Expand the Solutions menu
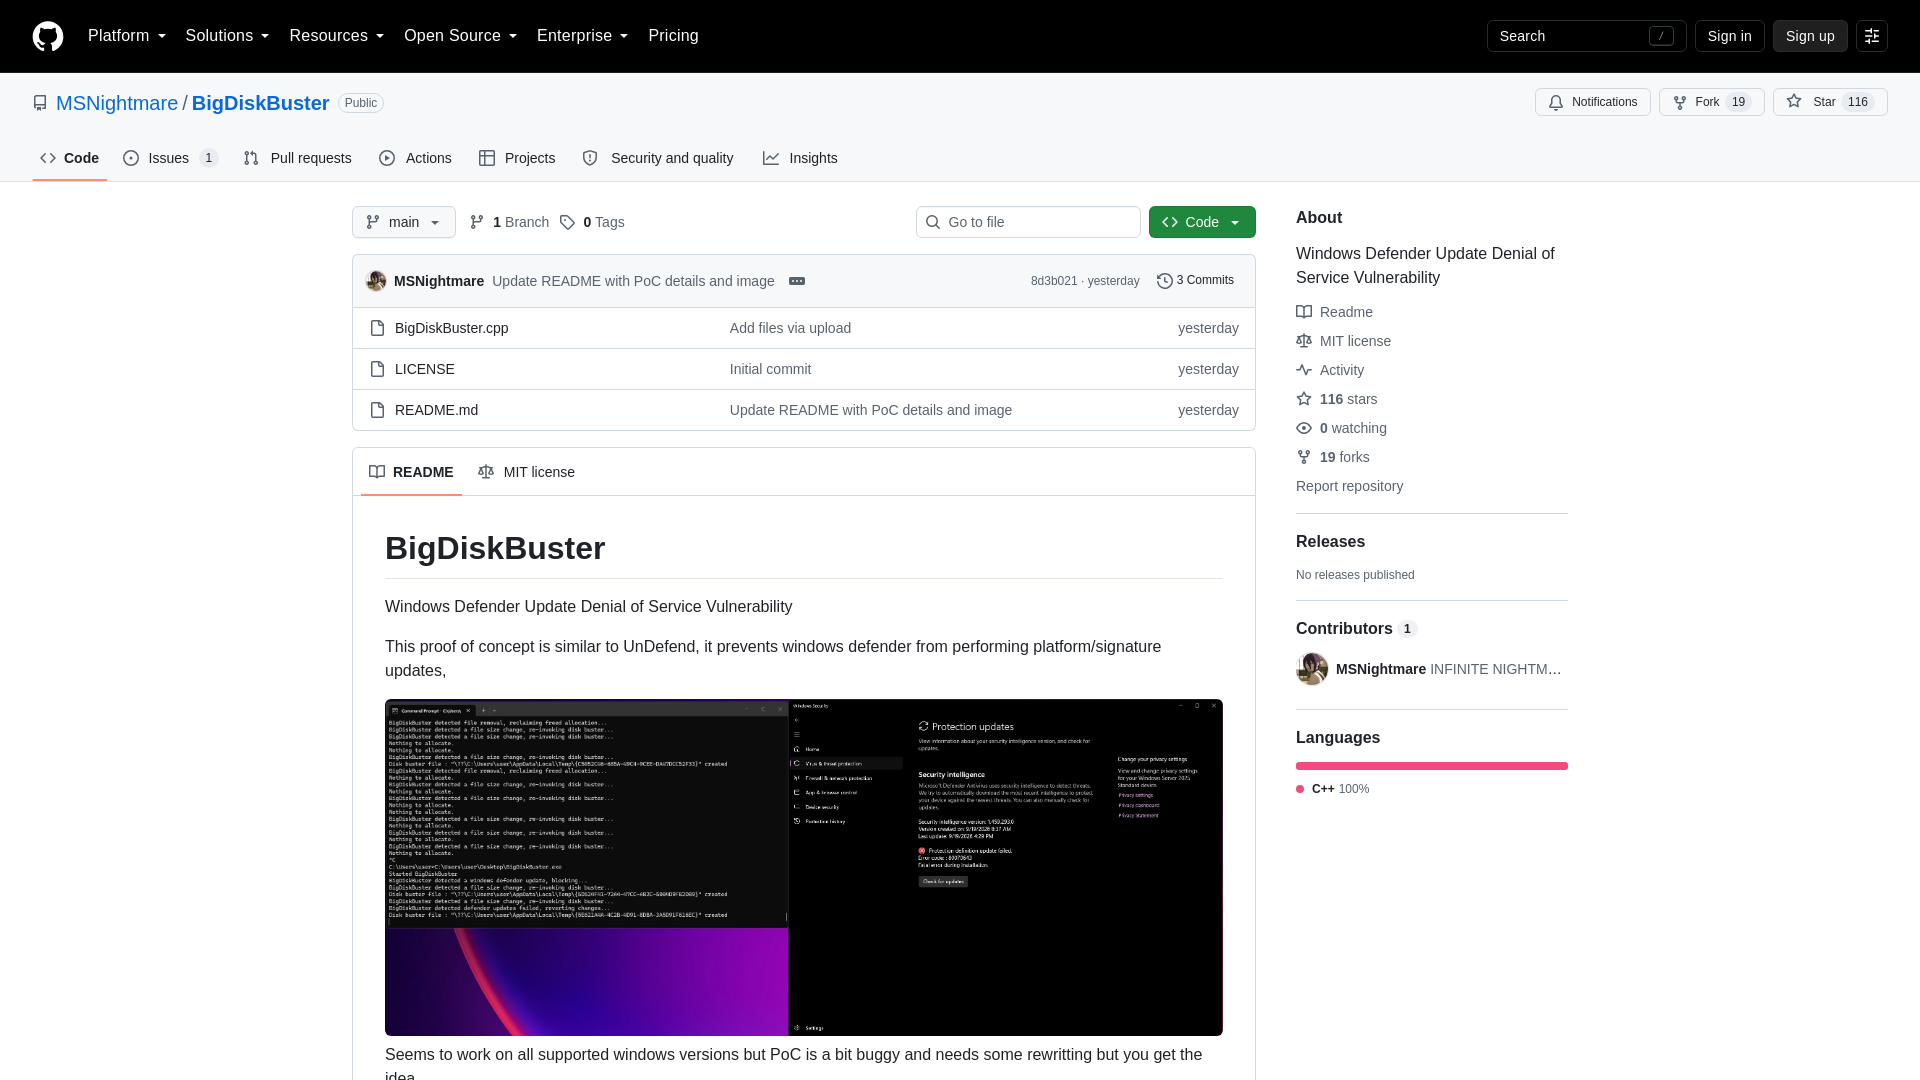This screenshot has width=1920, height=1080. pyautogui.click(x=227, y=36)
